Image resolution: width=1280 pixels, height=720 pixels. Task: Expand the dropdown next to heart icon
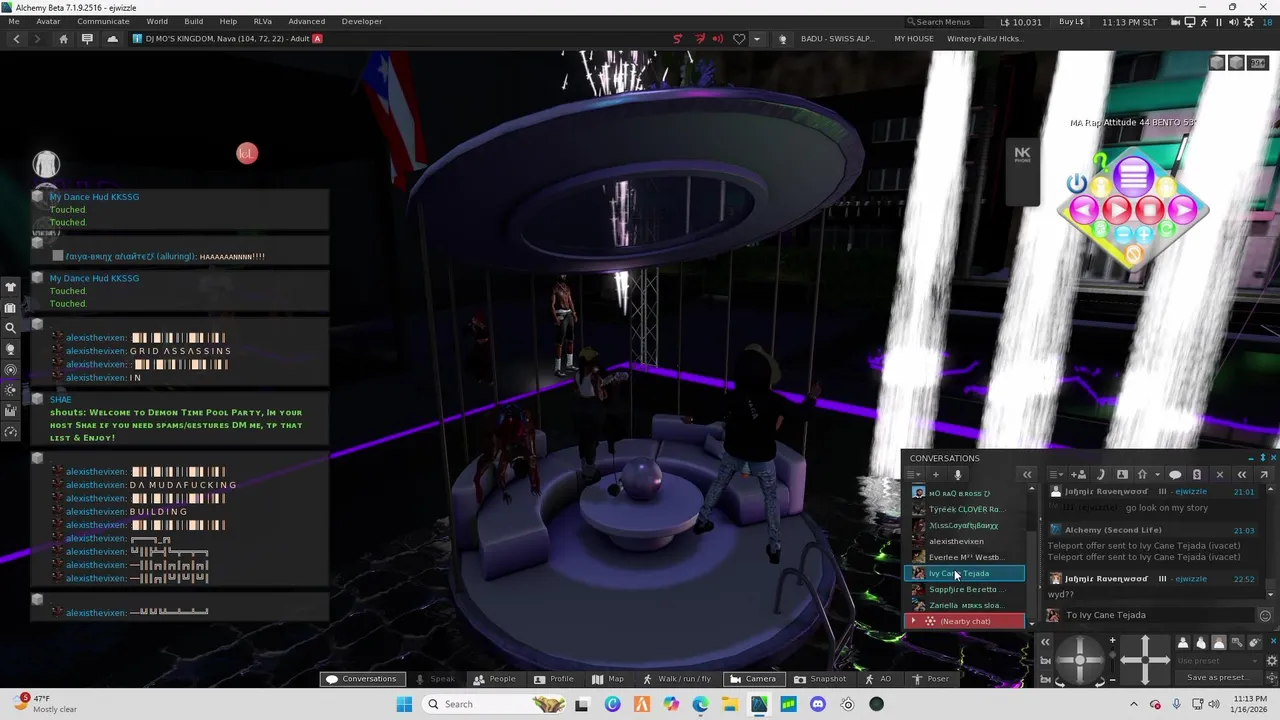pyautogui.click(x=756, y=39)
